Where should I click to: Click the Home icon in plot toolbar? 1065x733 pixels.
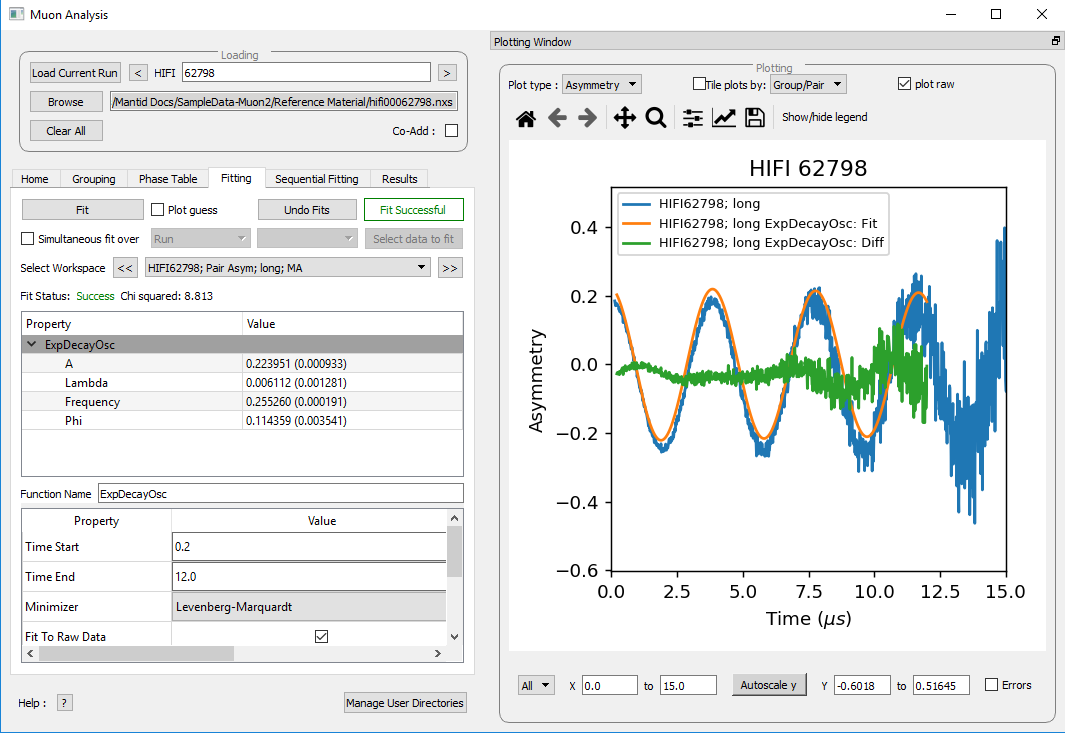tap(526, 118)
